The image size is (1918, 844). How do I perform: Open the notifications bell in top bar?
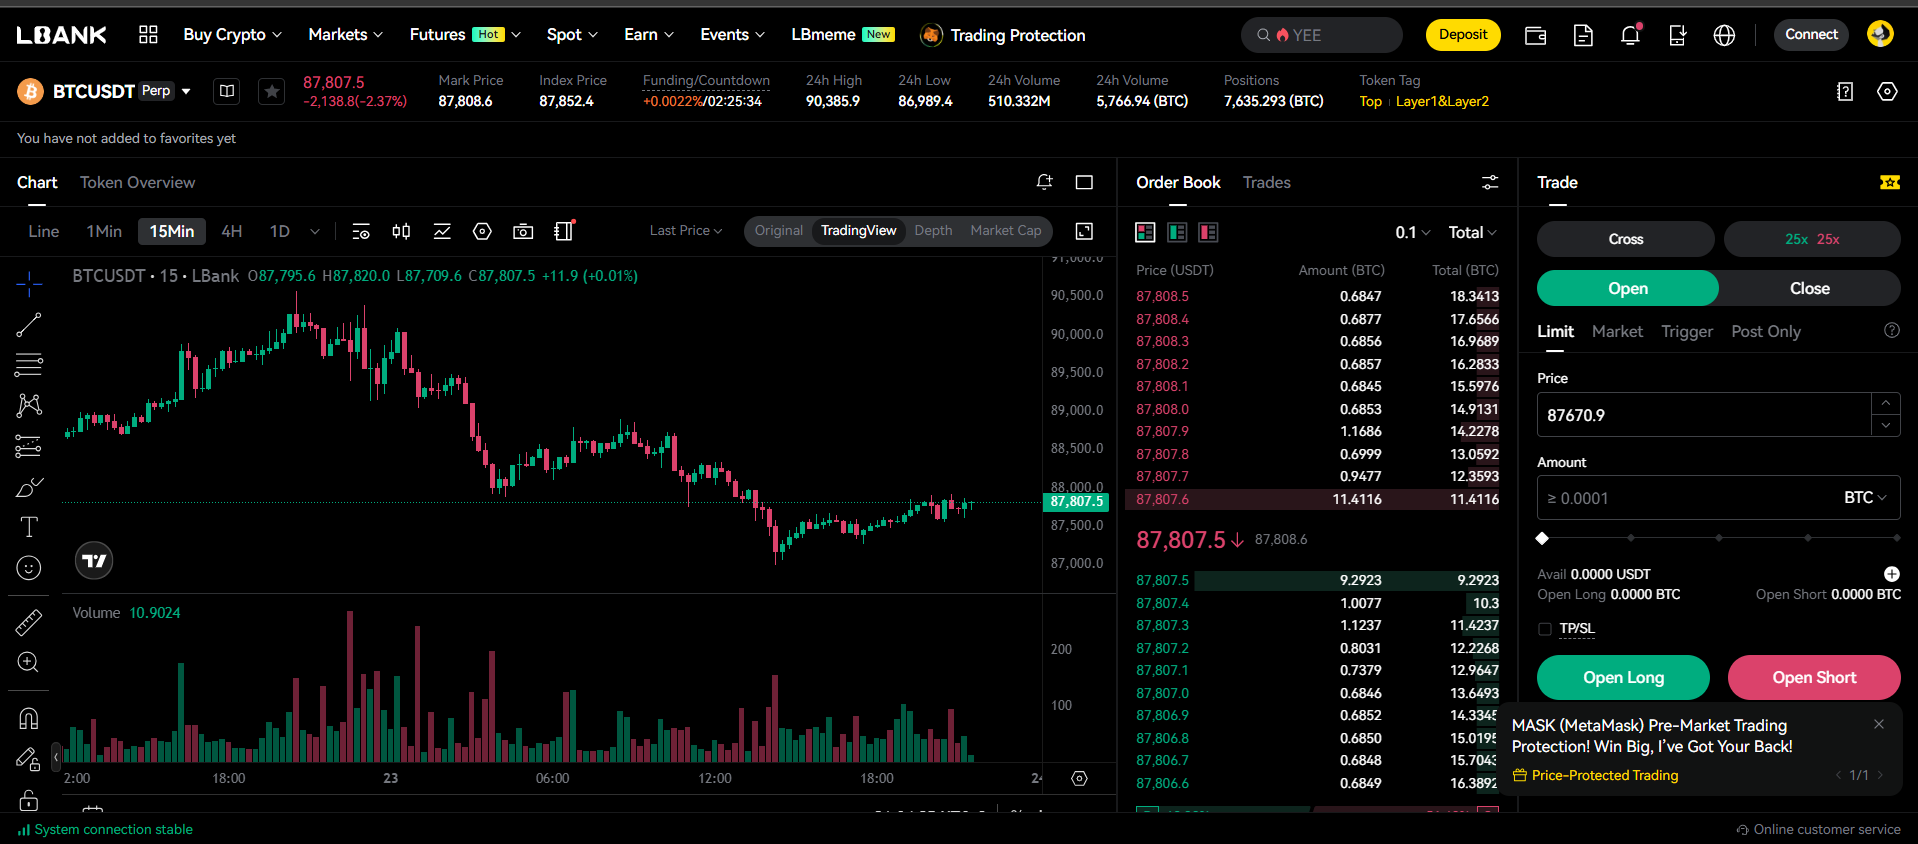click(x=1630, y=36)
